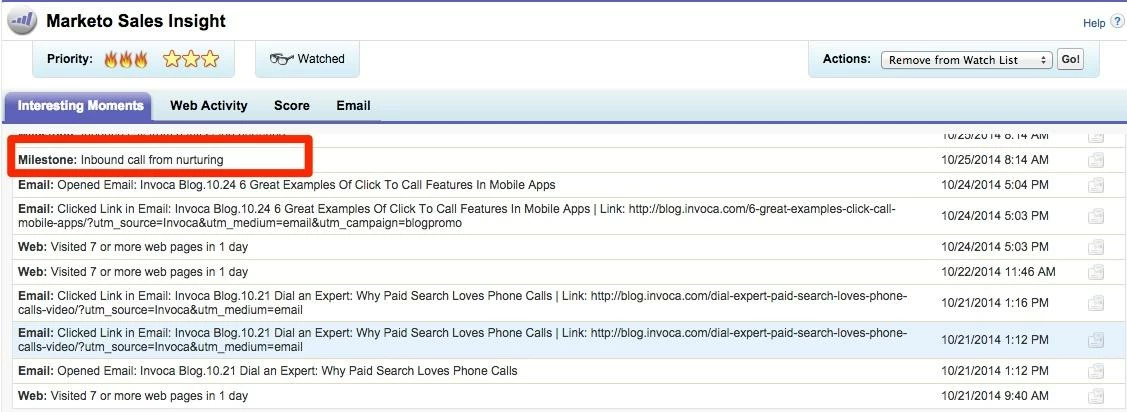Click the priority stars rating icon
Viewport: 1127px width, 412px height.
pos(190,59)
